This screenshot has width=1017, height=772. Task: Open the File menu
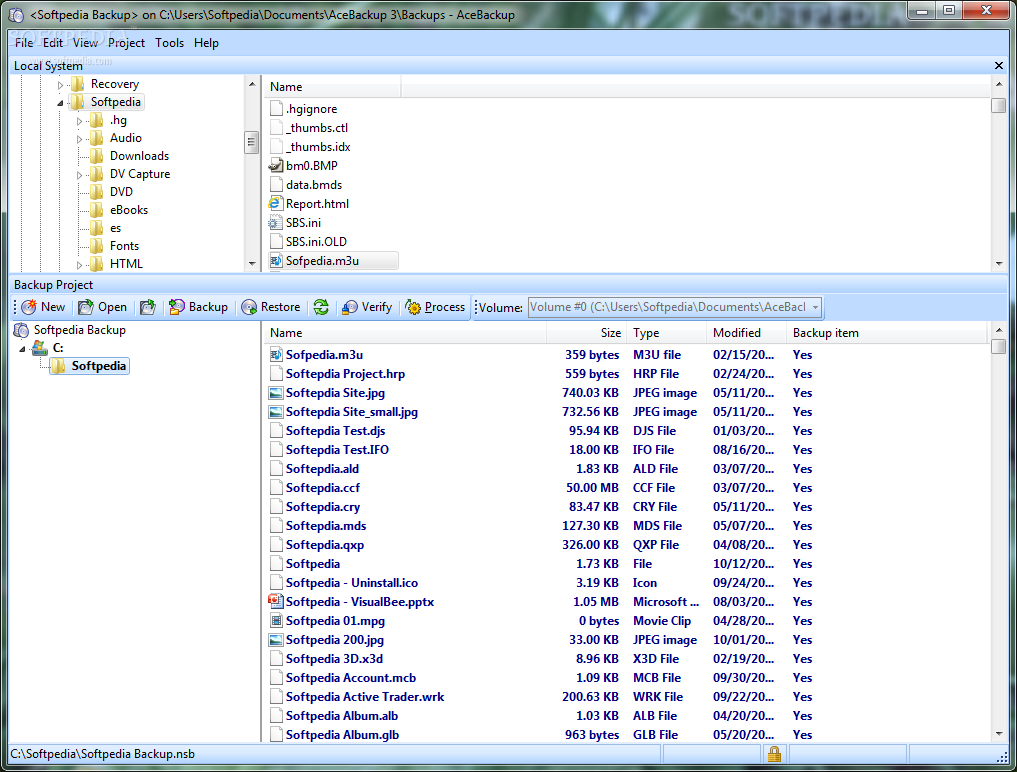(24, 43)
